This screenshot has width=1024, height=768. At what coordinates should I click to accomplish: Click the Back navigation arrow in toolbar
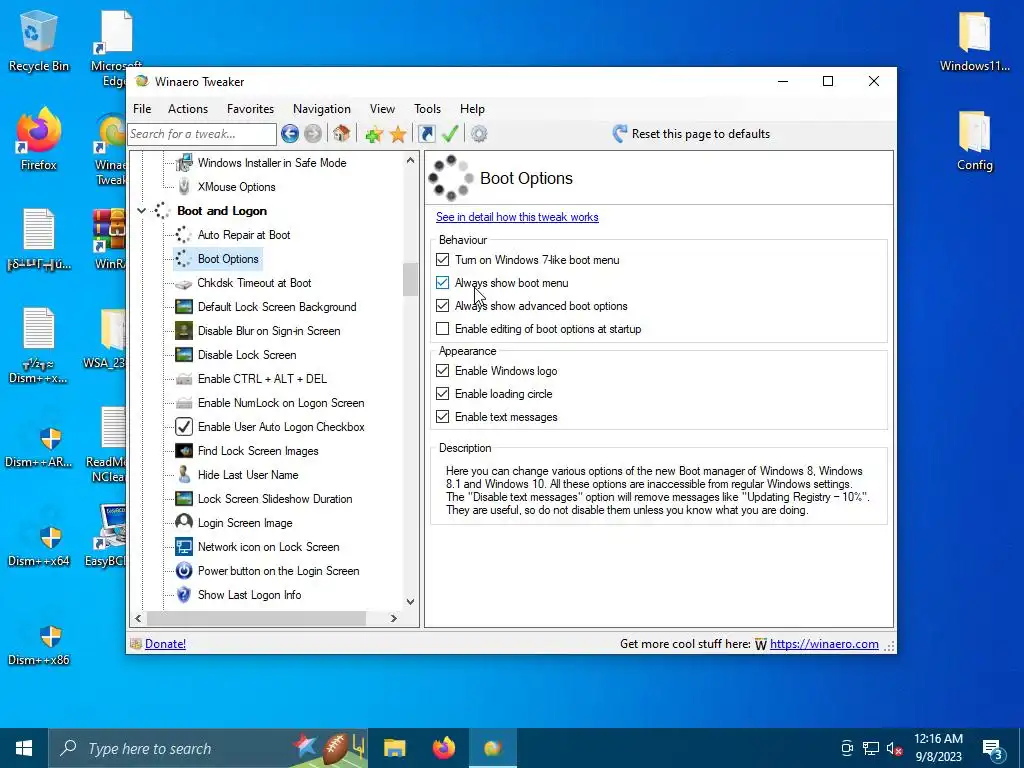click(x=290, y=134)
